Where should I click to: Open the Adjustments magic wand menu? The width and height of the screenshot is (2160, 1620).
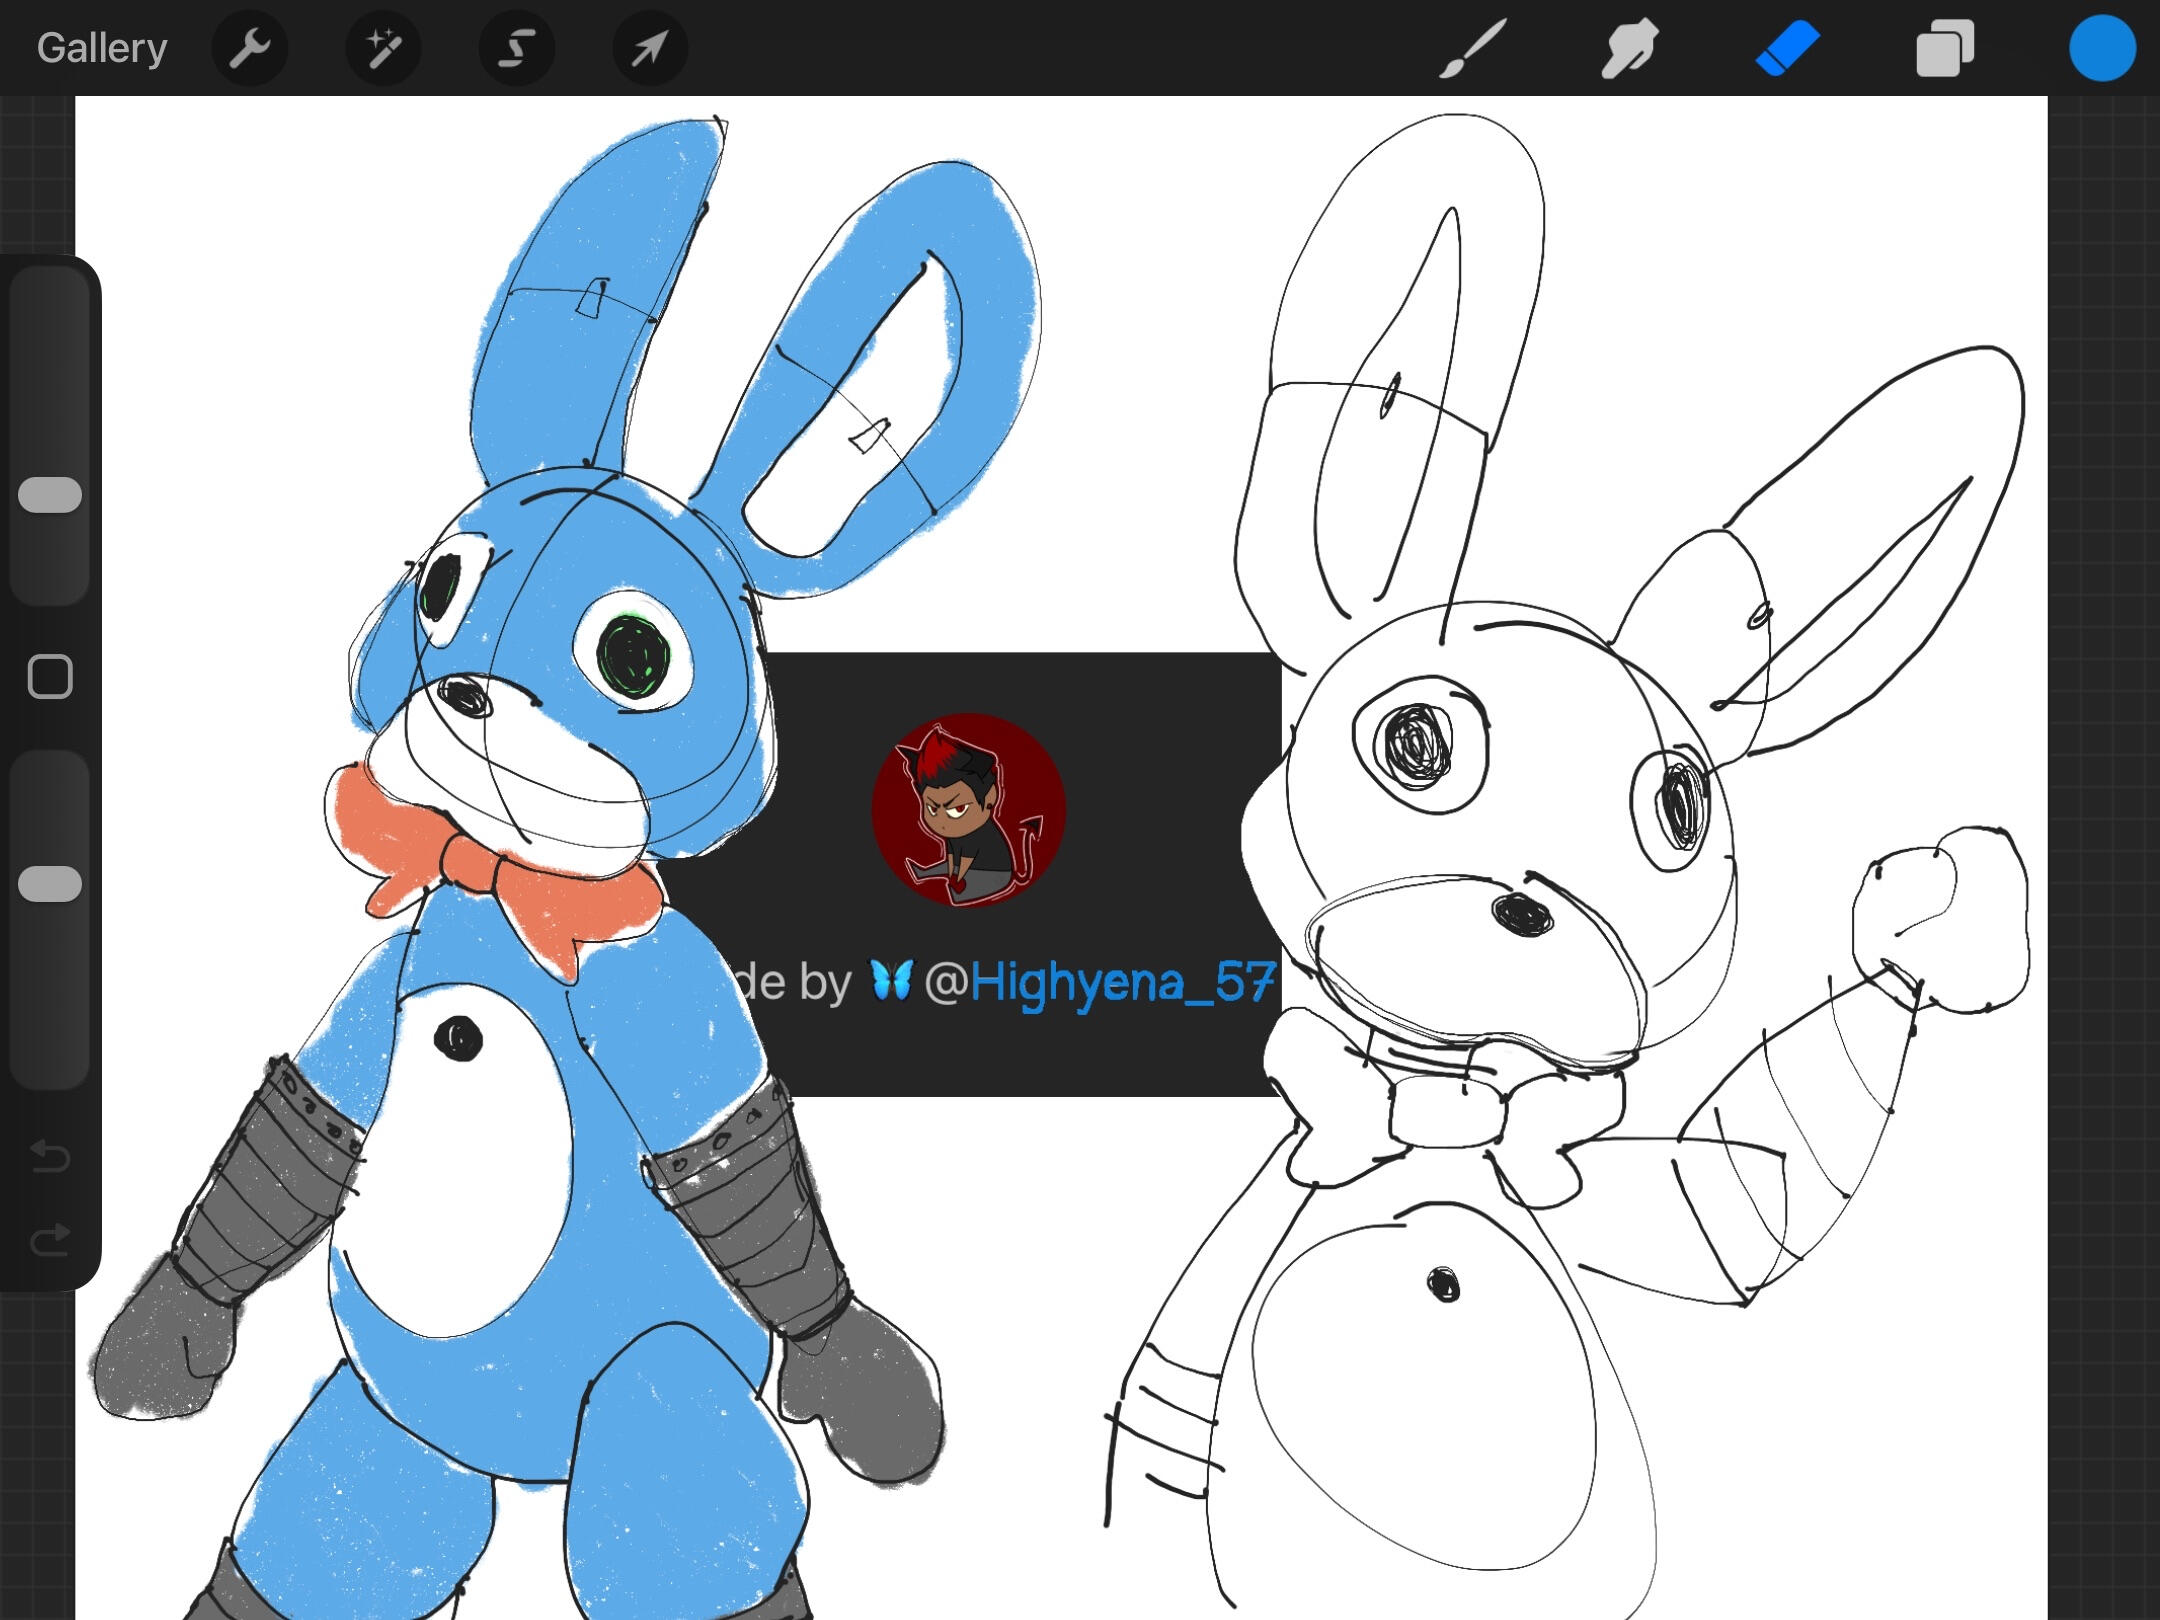point(383,48)
